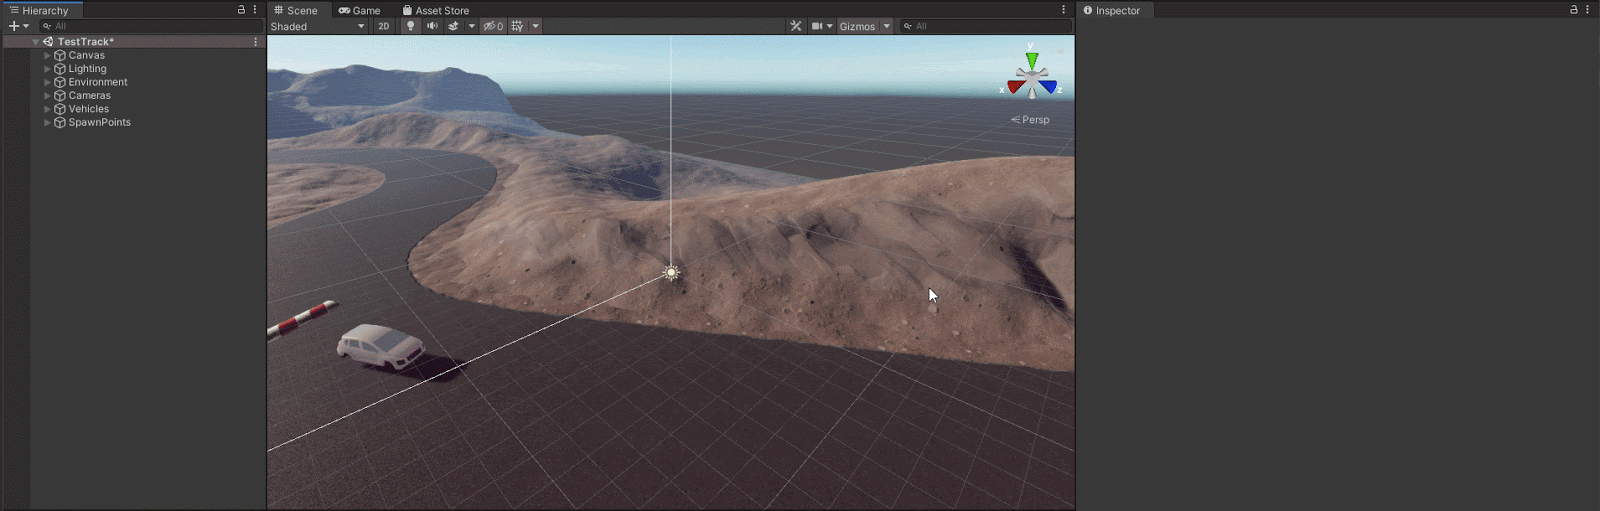
Task: Click the scene camera settings icon
Action: pos(817,26)
